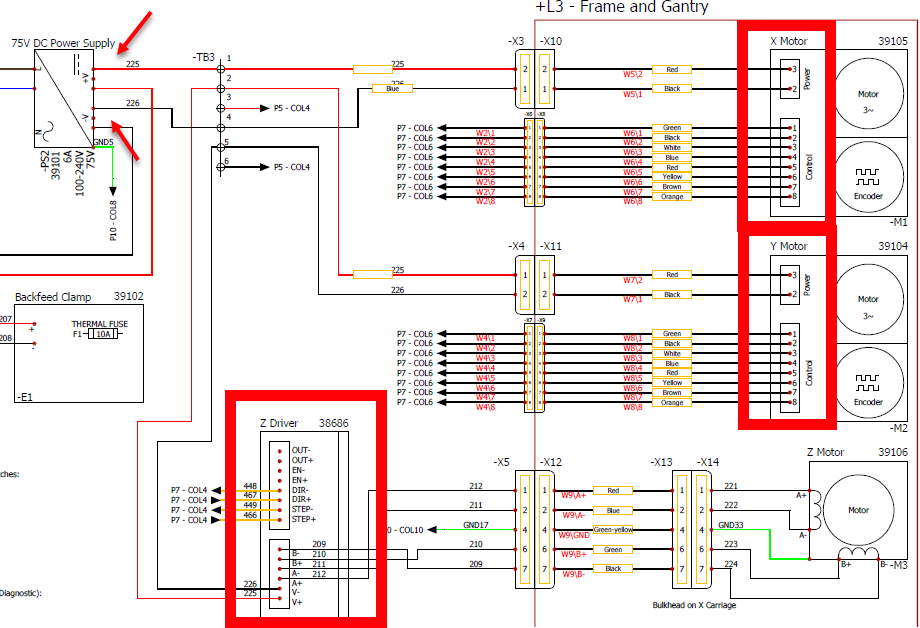Click the -X12 connector label
The image size is (920, 628).
tap(551, 462)
